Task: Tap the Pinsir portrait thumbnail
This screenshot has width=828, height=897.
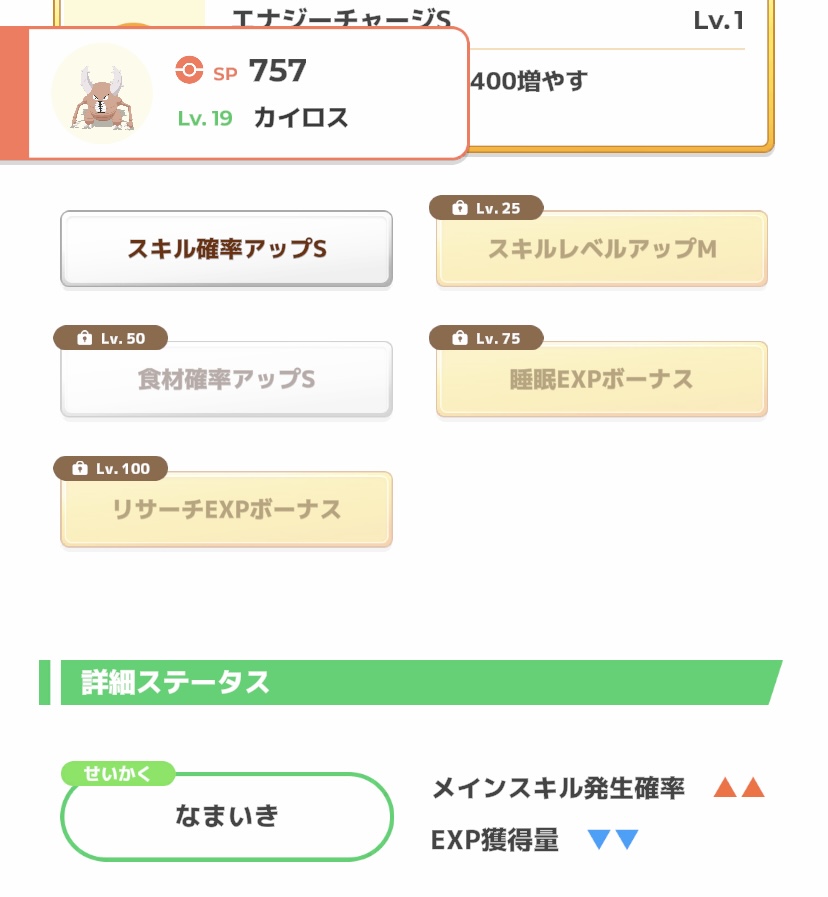Action: click(x=101, y=93)
